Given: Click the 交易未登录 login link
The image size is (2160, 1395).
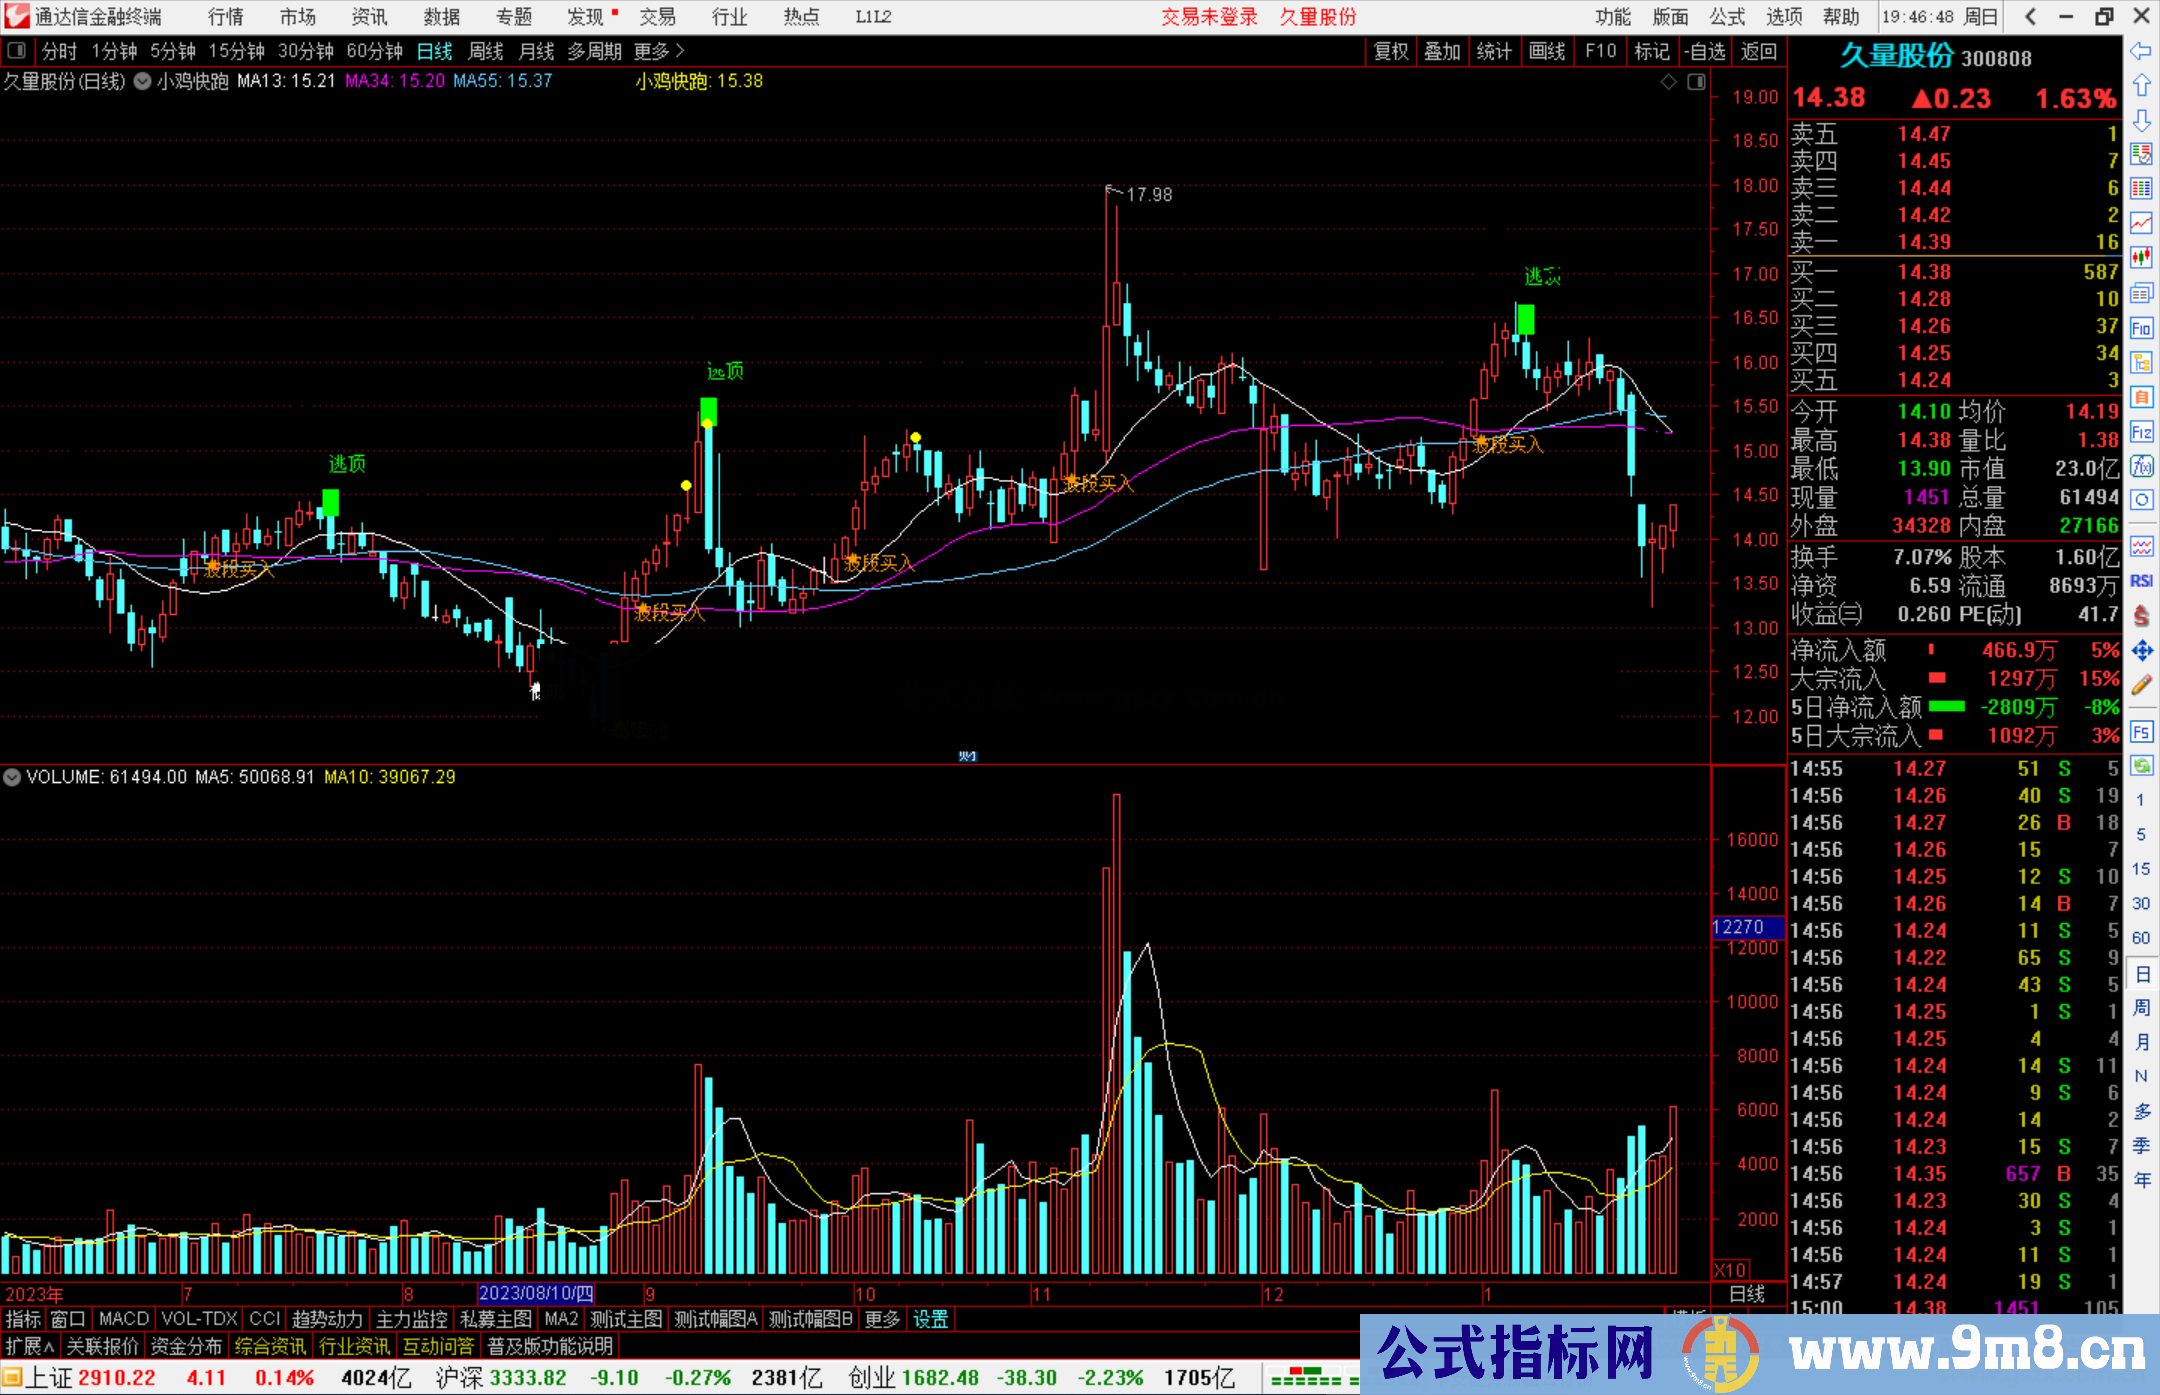Looking at the screenshot, I should click(x=1209, y=16).
